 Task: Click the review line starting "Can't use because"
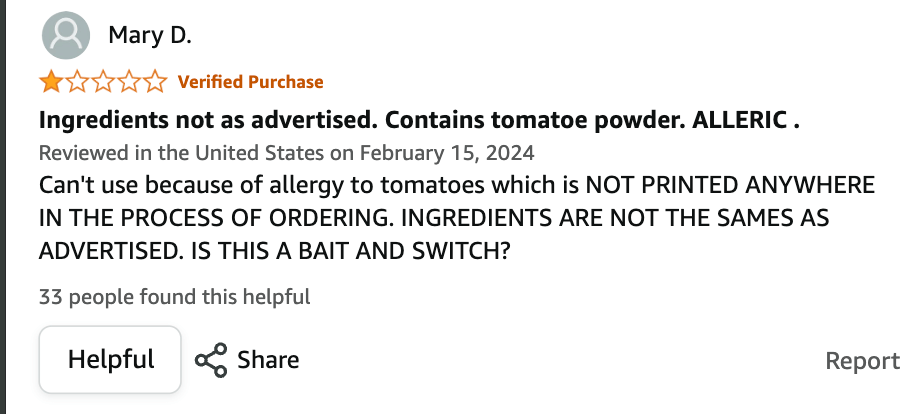click(x=457, y=187)
